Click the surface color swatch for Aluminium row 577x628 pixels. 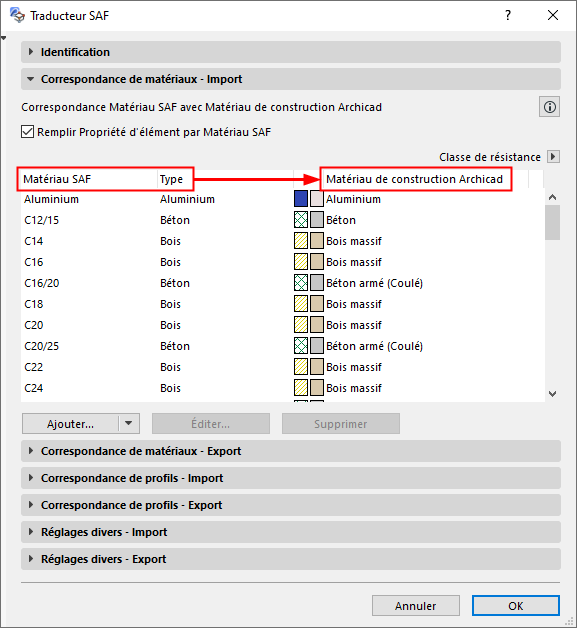[x=317, y=199]
